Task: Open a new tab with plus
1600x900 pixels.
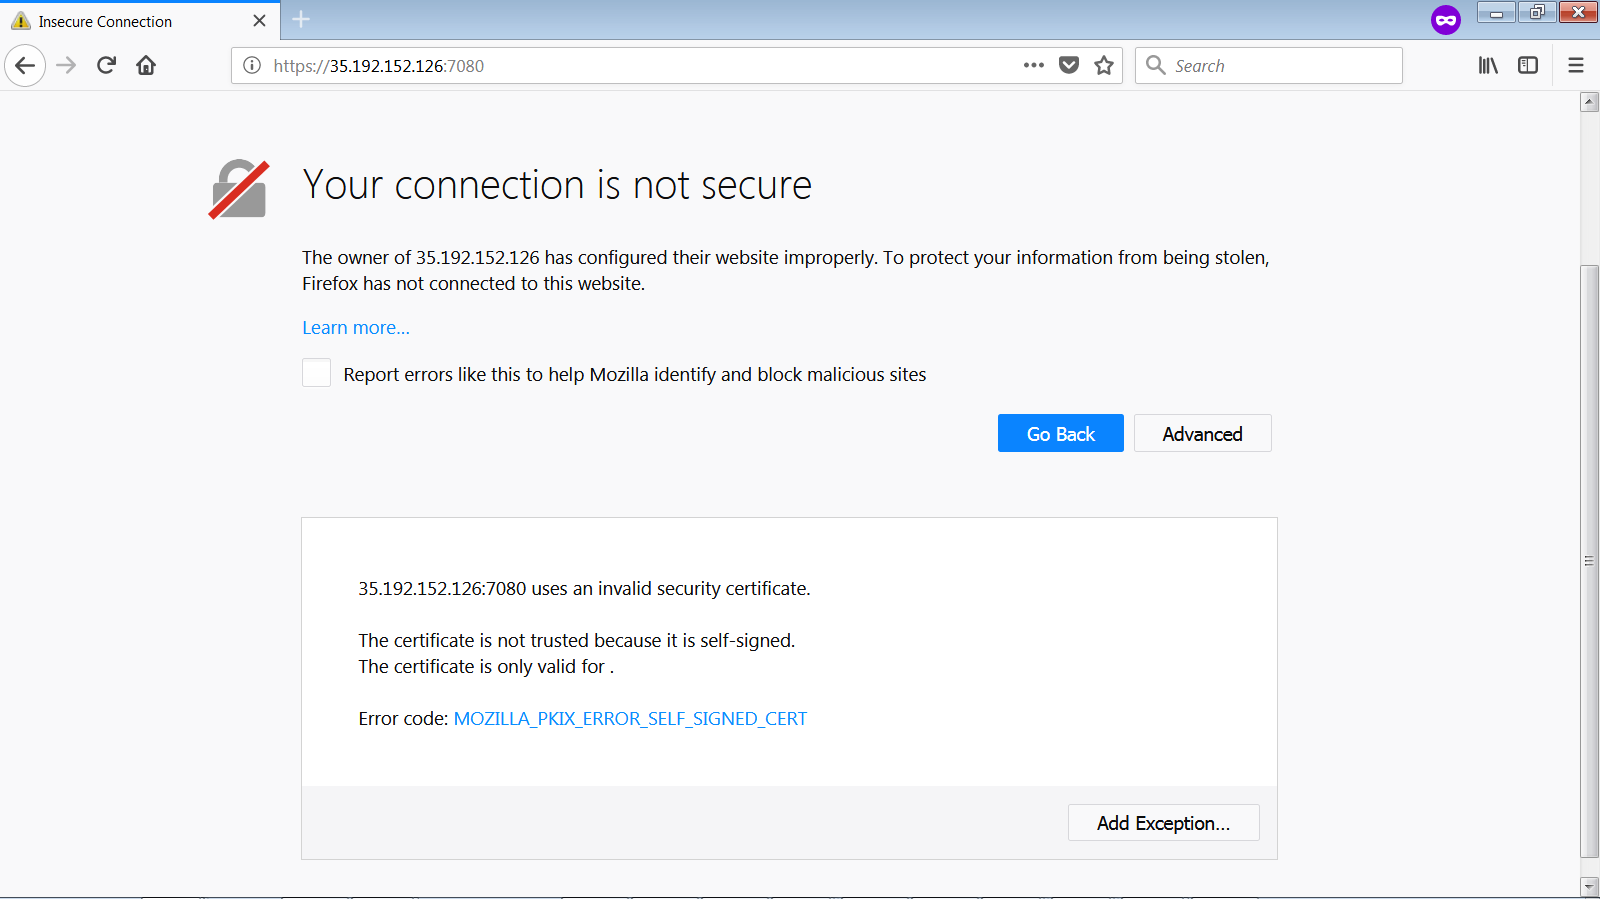Action: click(x=301, y=19)
